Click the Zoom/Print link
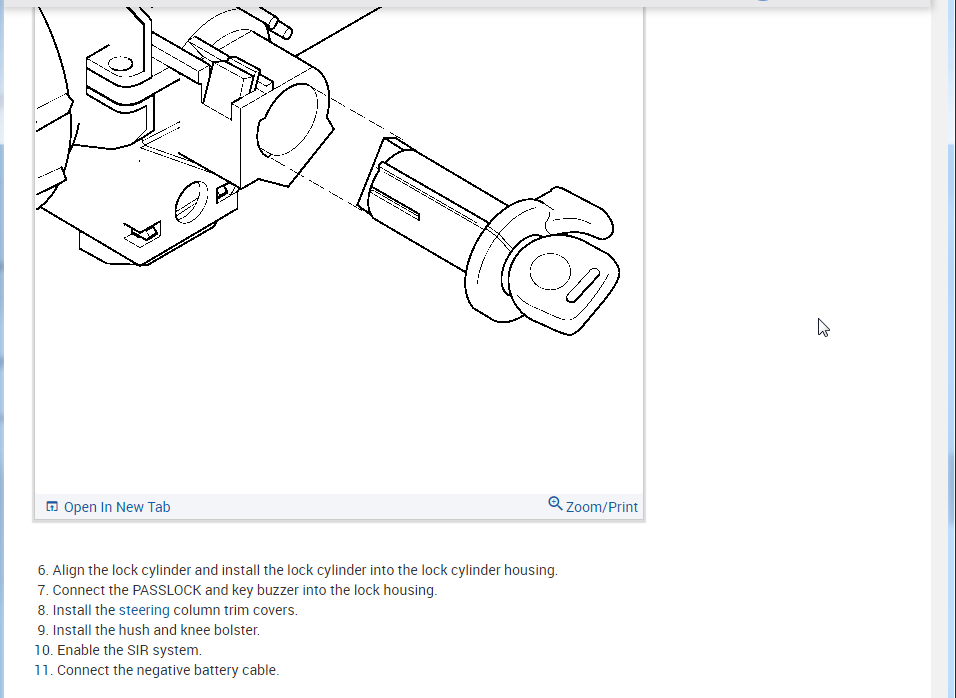The width and height of the screenshot is (956, 698). [x=601, y=507]
